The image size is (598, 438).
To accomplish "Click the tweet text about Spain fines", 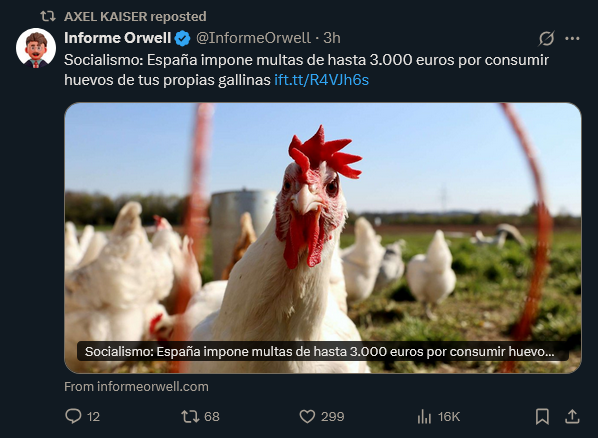I will coord(306,70).
